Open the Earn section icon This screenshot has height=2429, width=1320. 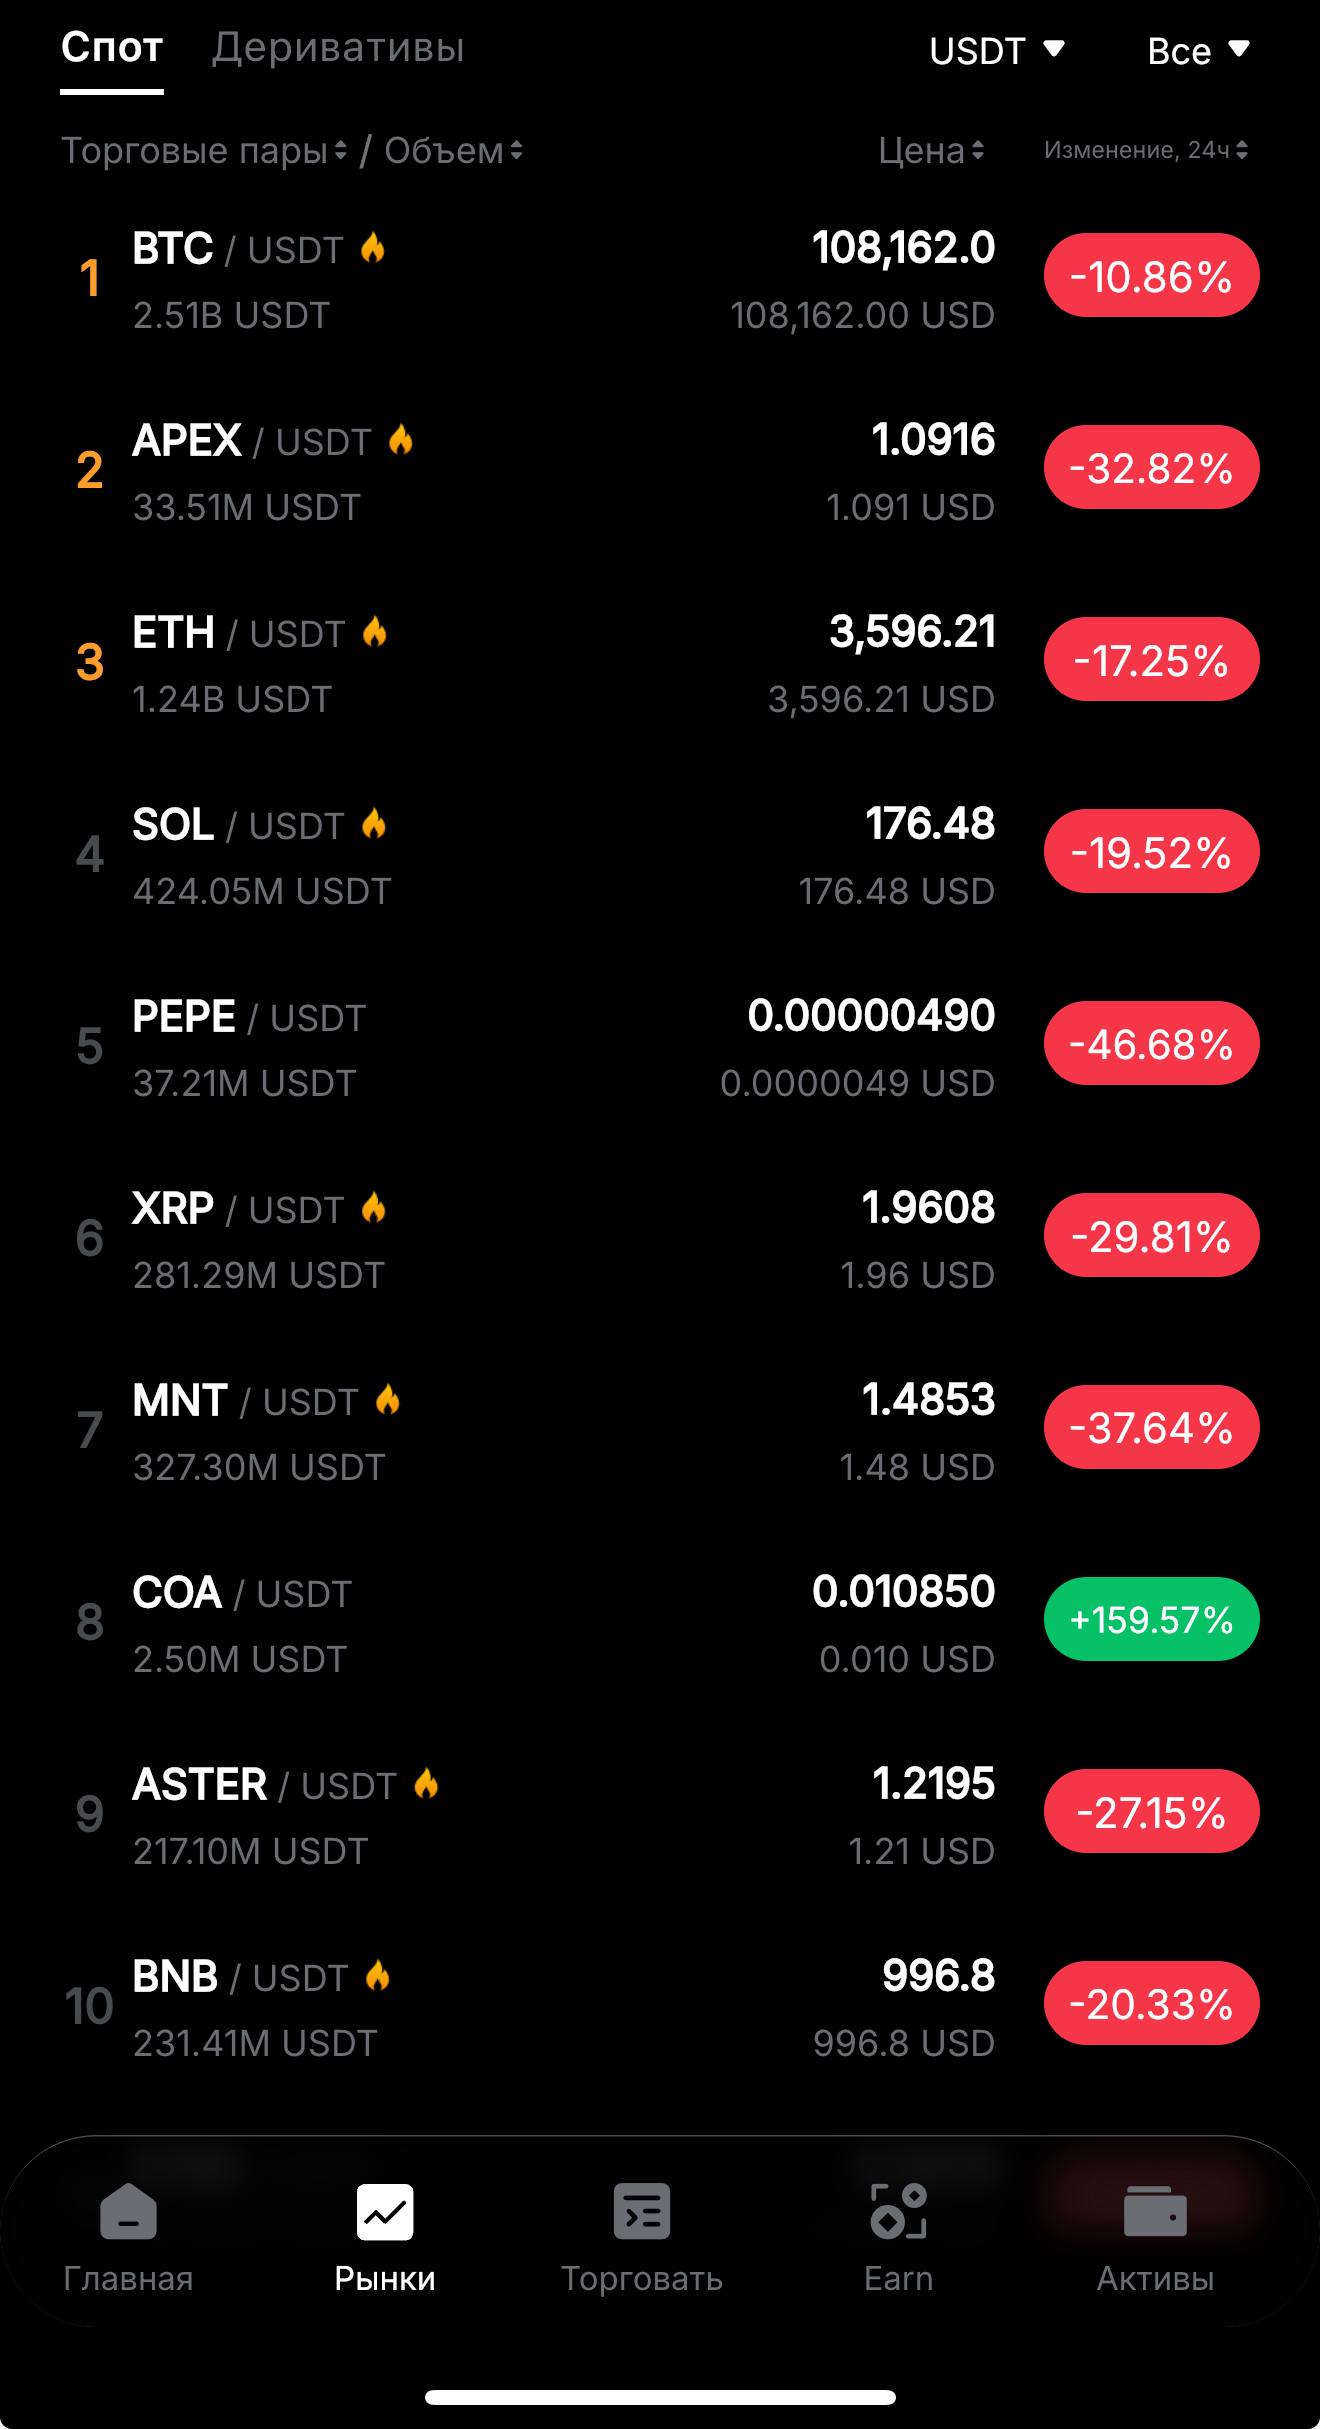(x=898, y=2211)
